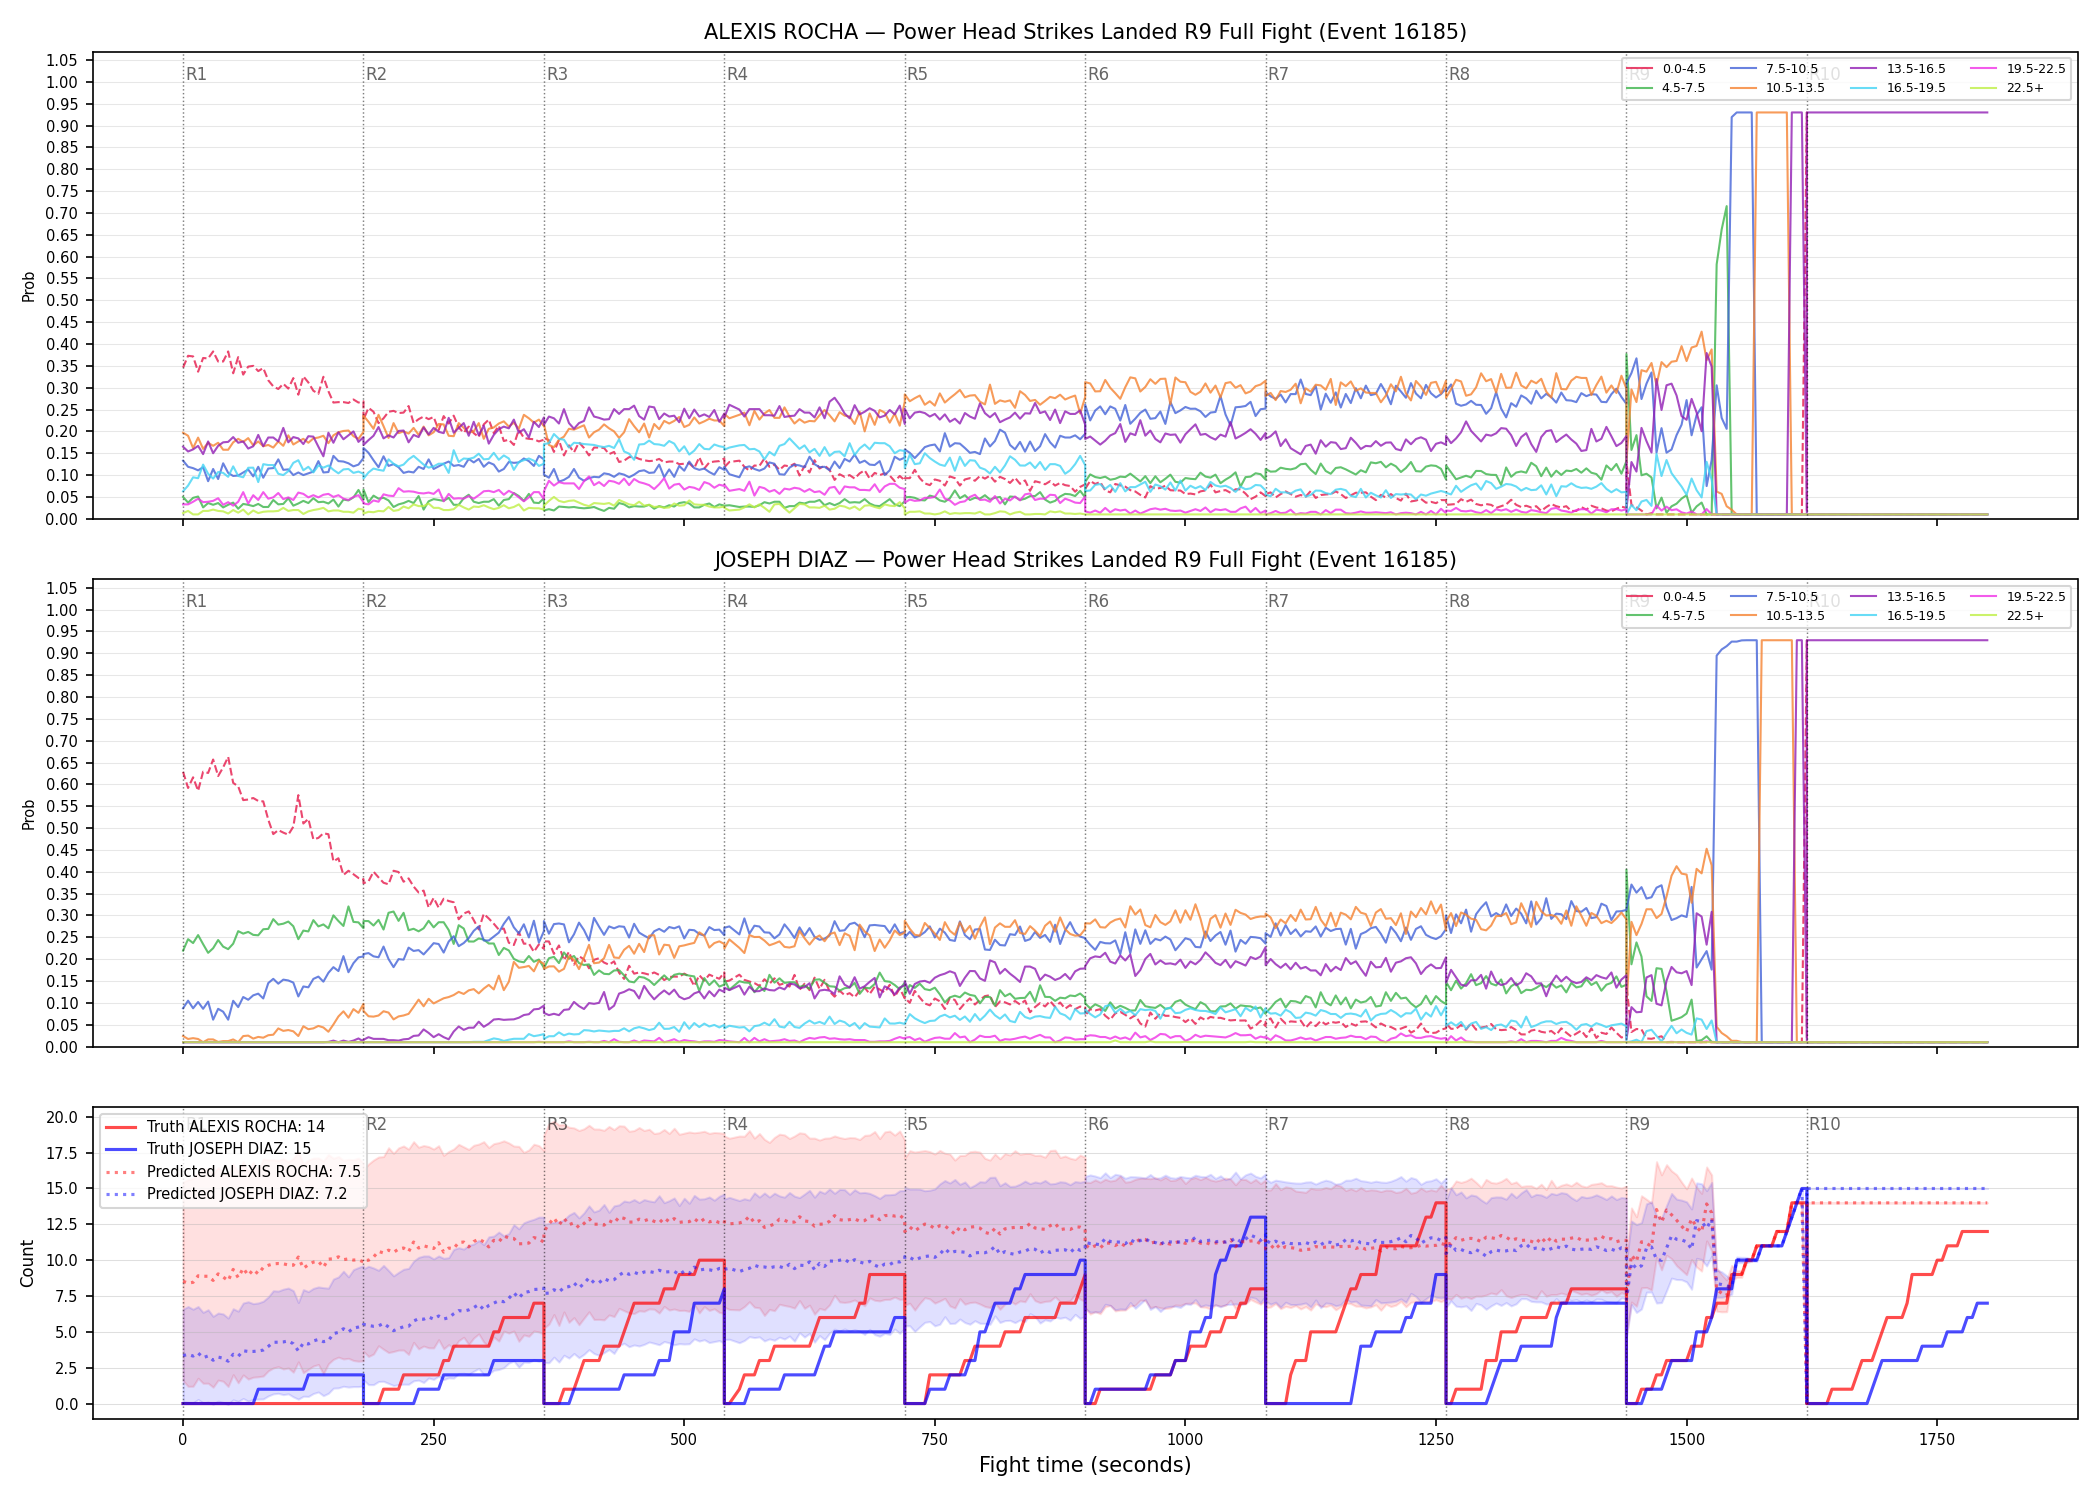This screenshot has width=2100, height=1500.
Task: Click the R1 label in the top chart
Action: 196,74
